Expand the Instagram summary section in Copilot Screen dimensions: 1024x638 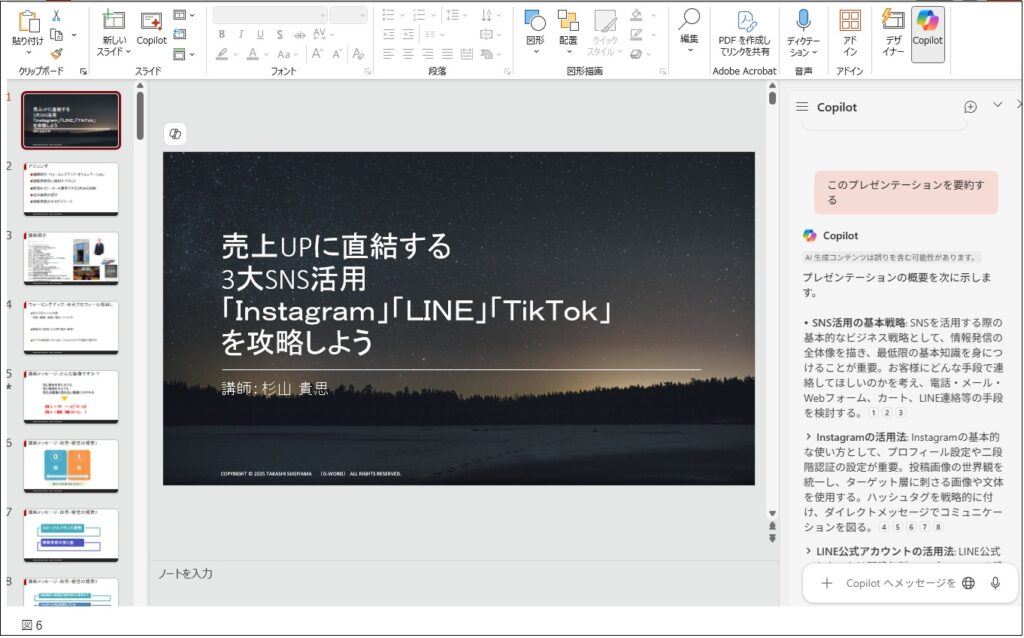click(x=808, y=437)
